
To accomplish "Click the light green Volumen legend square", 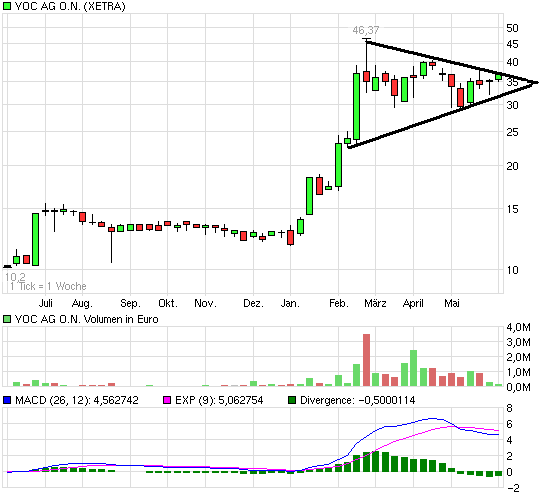I will pyautogui.click(x=7, y=319).
